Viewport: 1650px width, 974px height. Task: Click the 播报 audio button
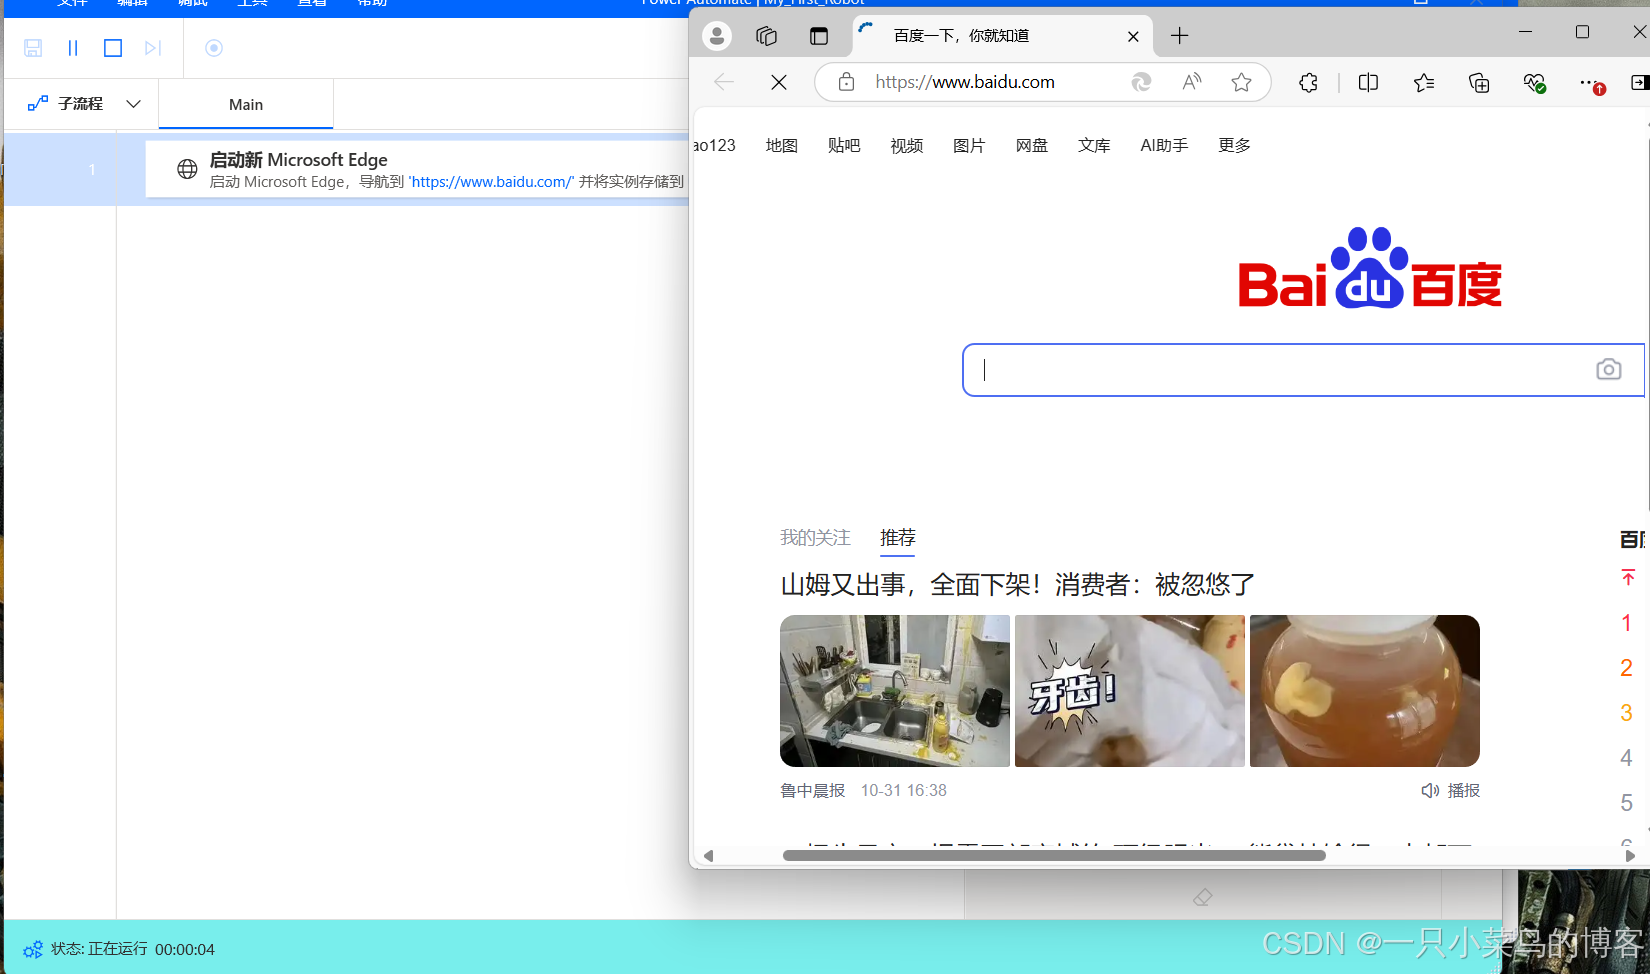1450,791
